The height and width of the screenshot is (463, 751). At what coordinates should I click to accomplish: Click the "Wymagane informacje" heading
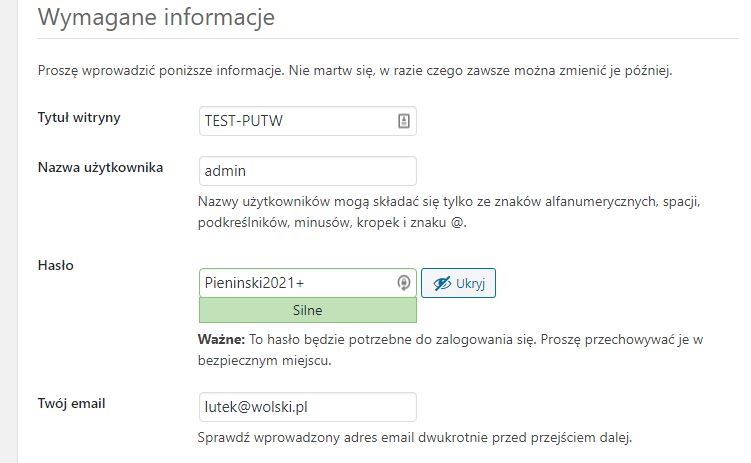(x=156, y=18)
